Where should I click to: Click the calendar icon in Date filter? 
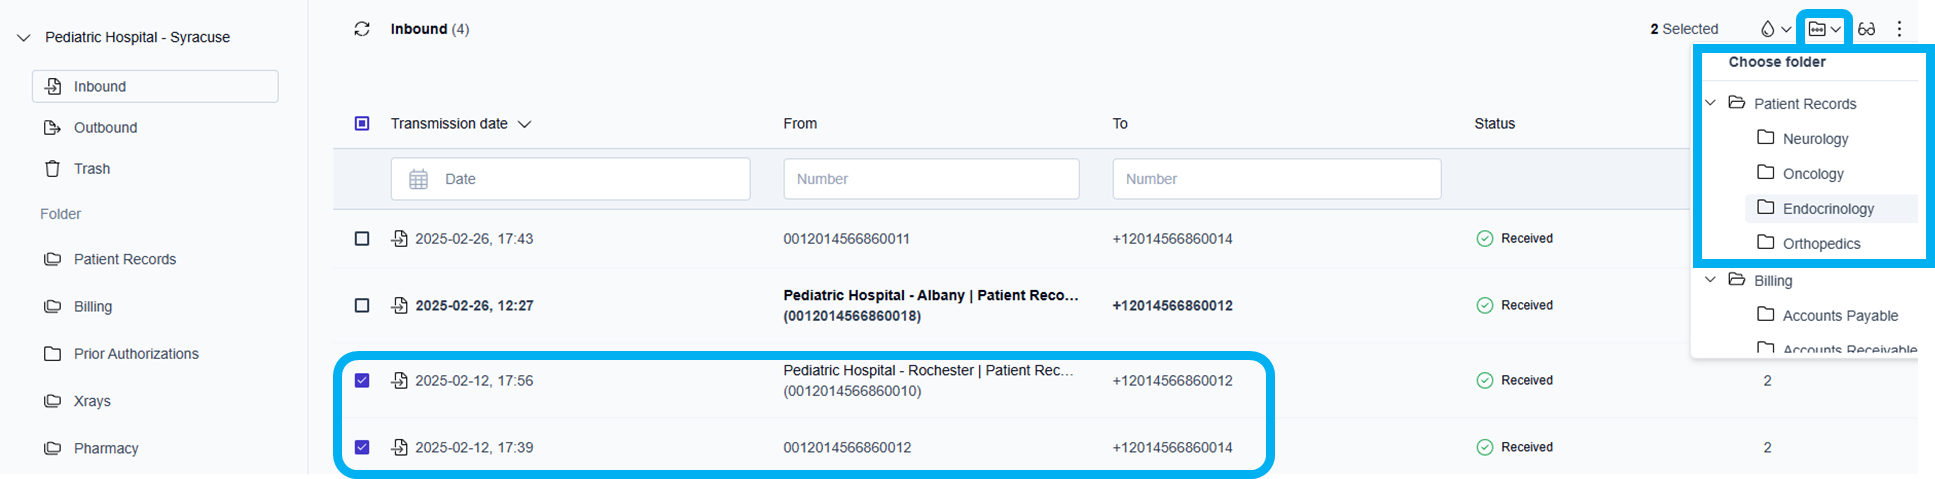pos(418,179)
